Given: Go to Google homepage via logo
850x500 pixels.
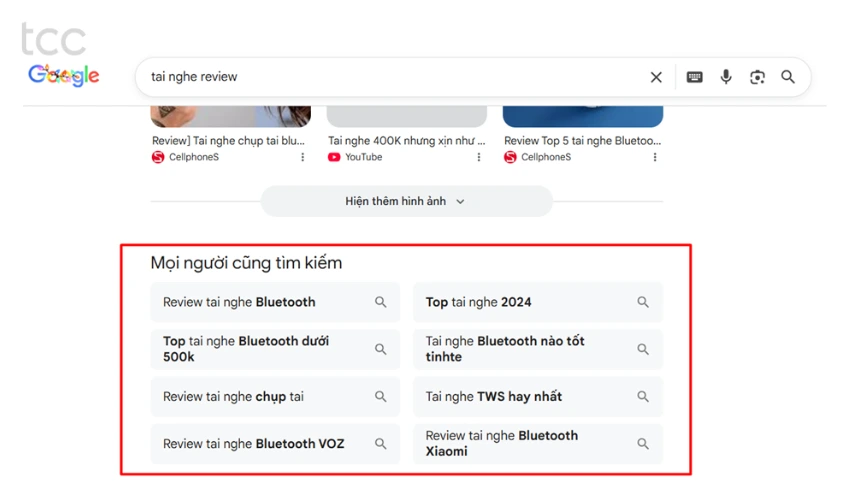Looking at the screenshot, I should (x=64, y=75).
